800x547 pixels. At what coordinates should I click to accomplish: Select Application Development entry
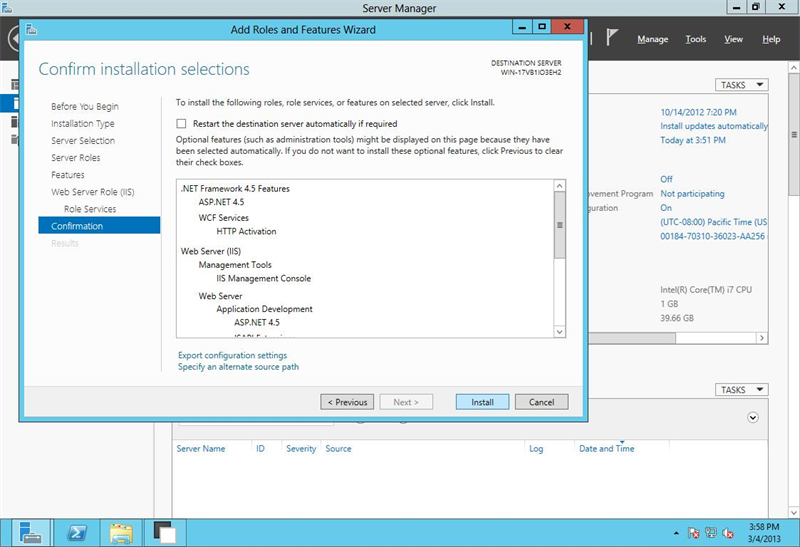tap(264, 309)
